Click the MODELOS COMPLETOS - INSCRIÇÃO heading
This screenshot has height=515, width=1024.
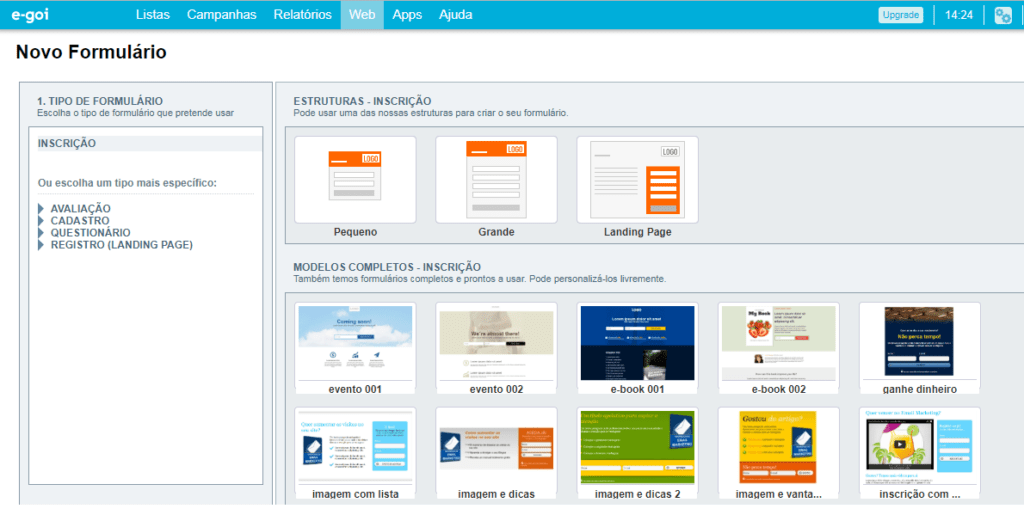point(387,267)
